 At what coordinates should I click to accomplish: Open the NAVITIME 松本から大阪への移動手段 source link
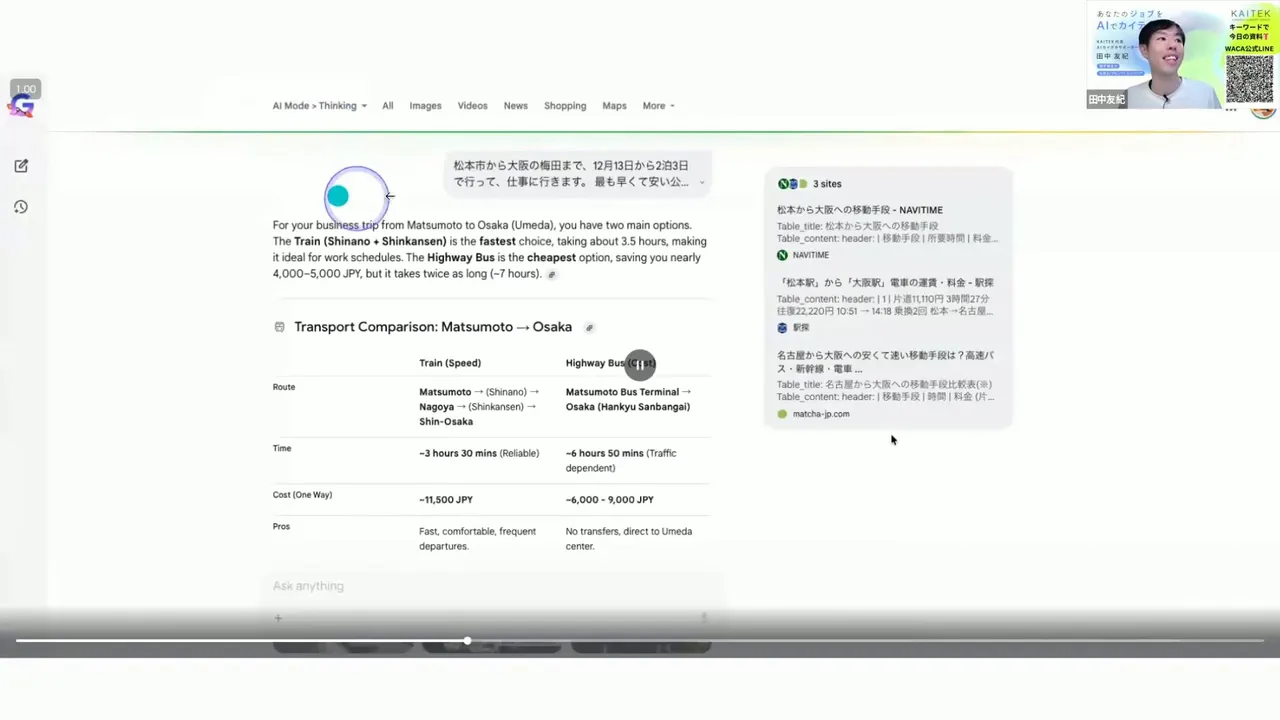point(859,210)
